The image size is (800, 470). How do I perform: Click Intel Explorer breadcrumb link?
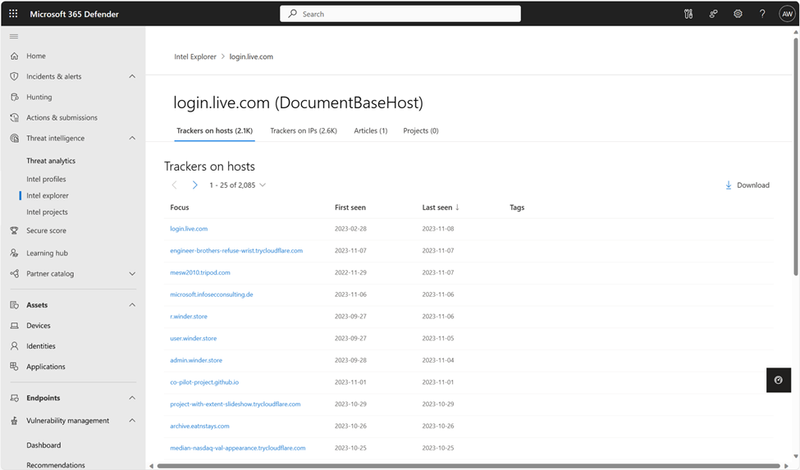pos(195,57)
